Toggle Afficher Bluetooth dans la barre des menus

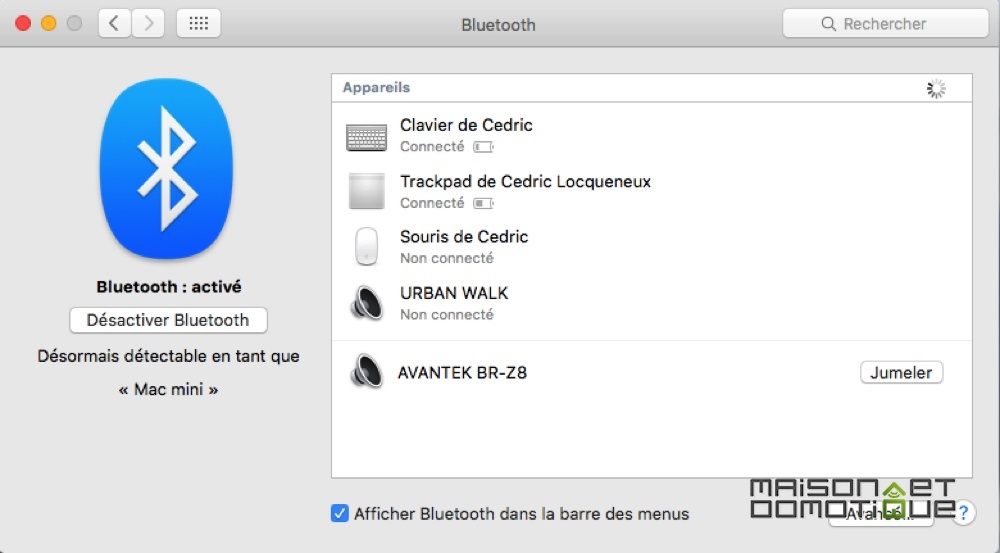click(340, 513)
